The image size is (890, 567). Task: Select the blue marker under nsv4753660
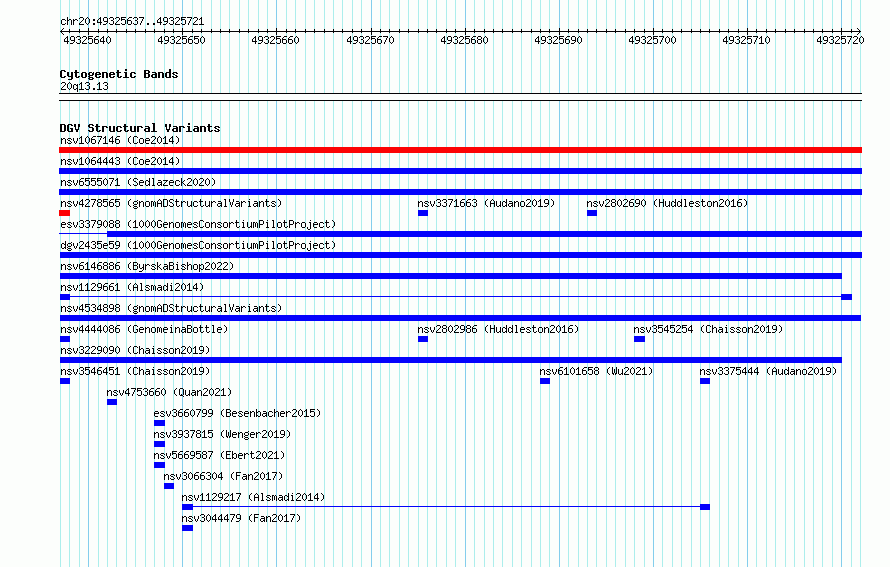click(112, 402)
